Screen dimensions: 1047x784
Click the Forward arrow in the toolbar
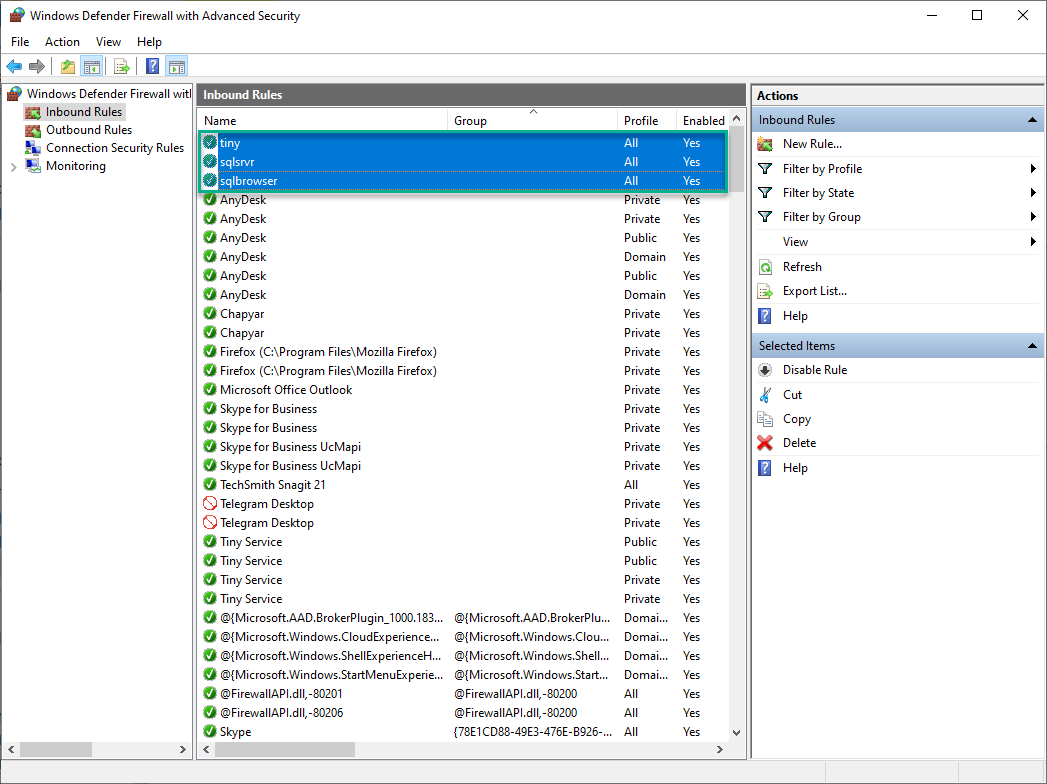37,66
